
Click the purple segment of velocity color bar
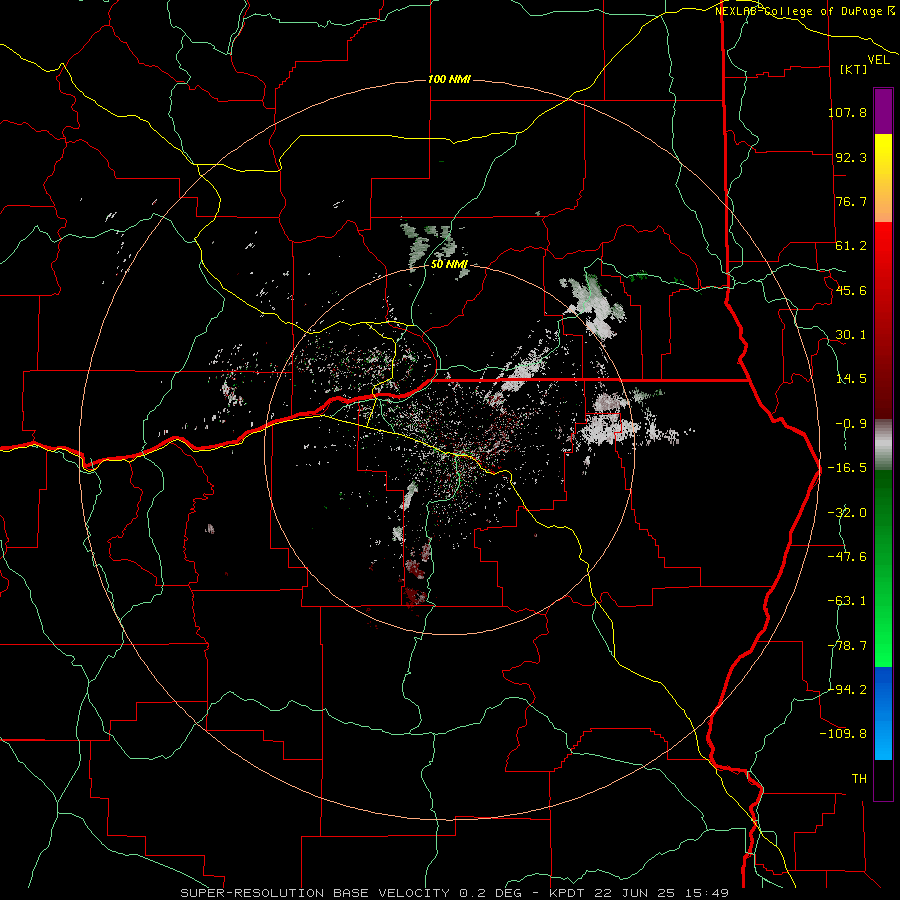coord(883,111)
